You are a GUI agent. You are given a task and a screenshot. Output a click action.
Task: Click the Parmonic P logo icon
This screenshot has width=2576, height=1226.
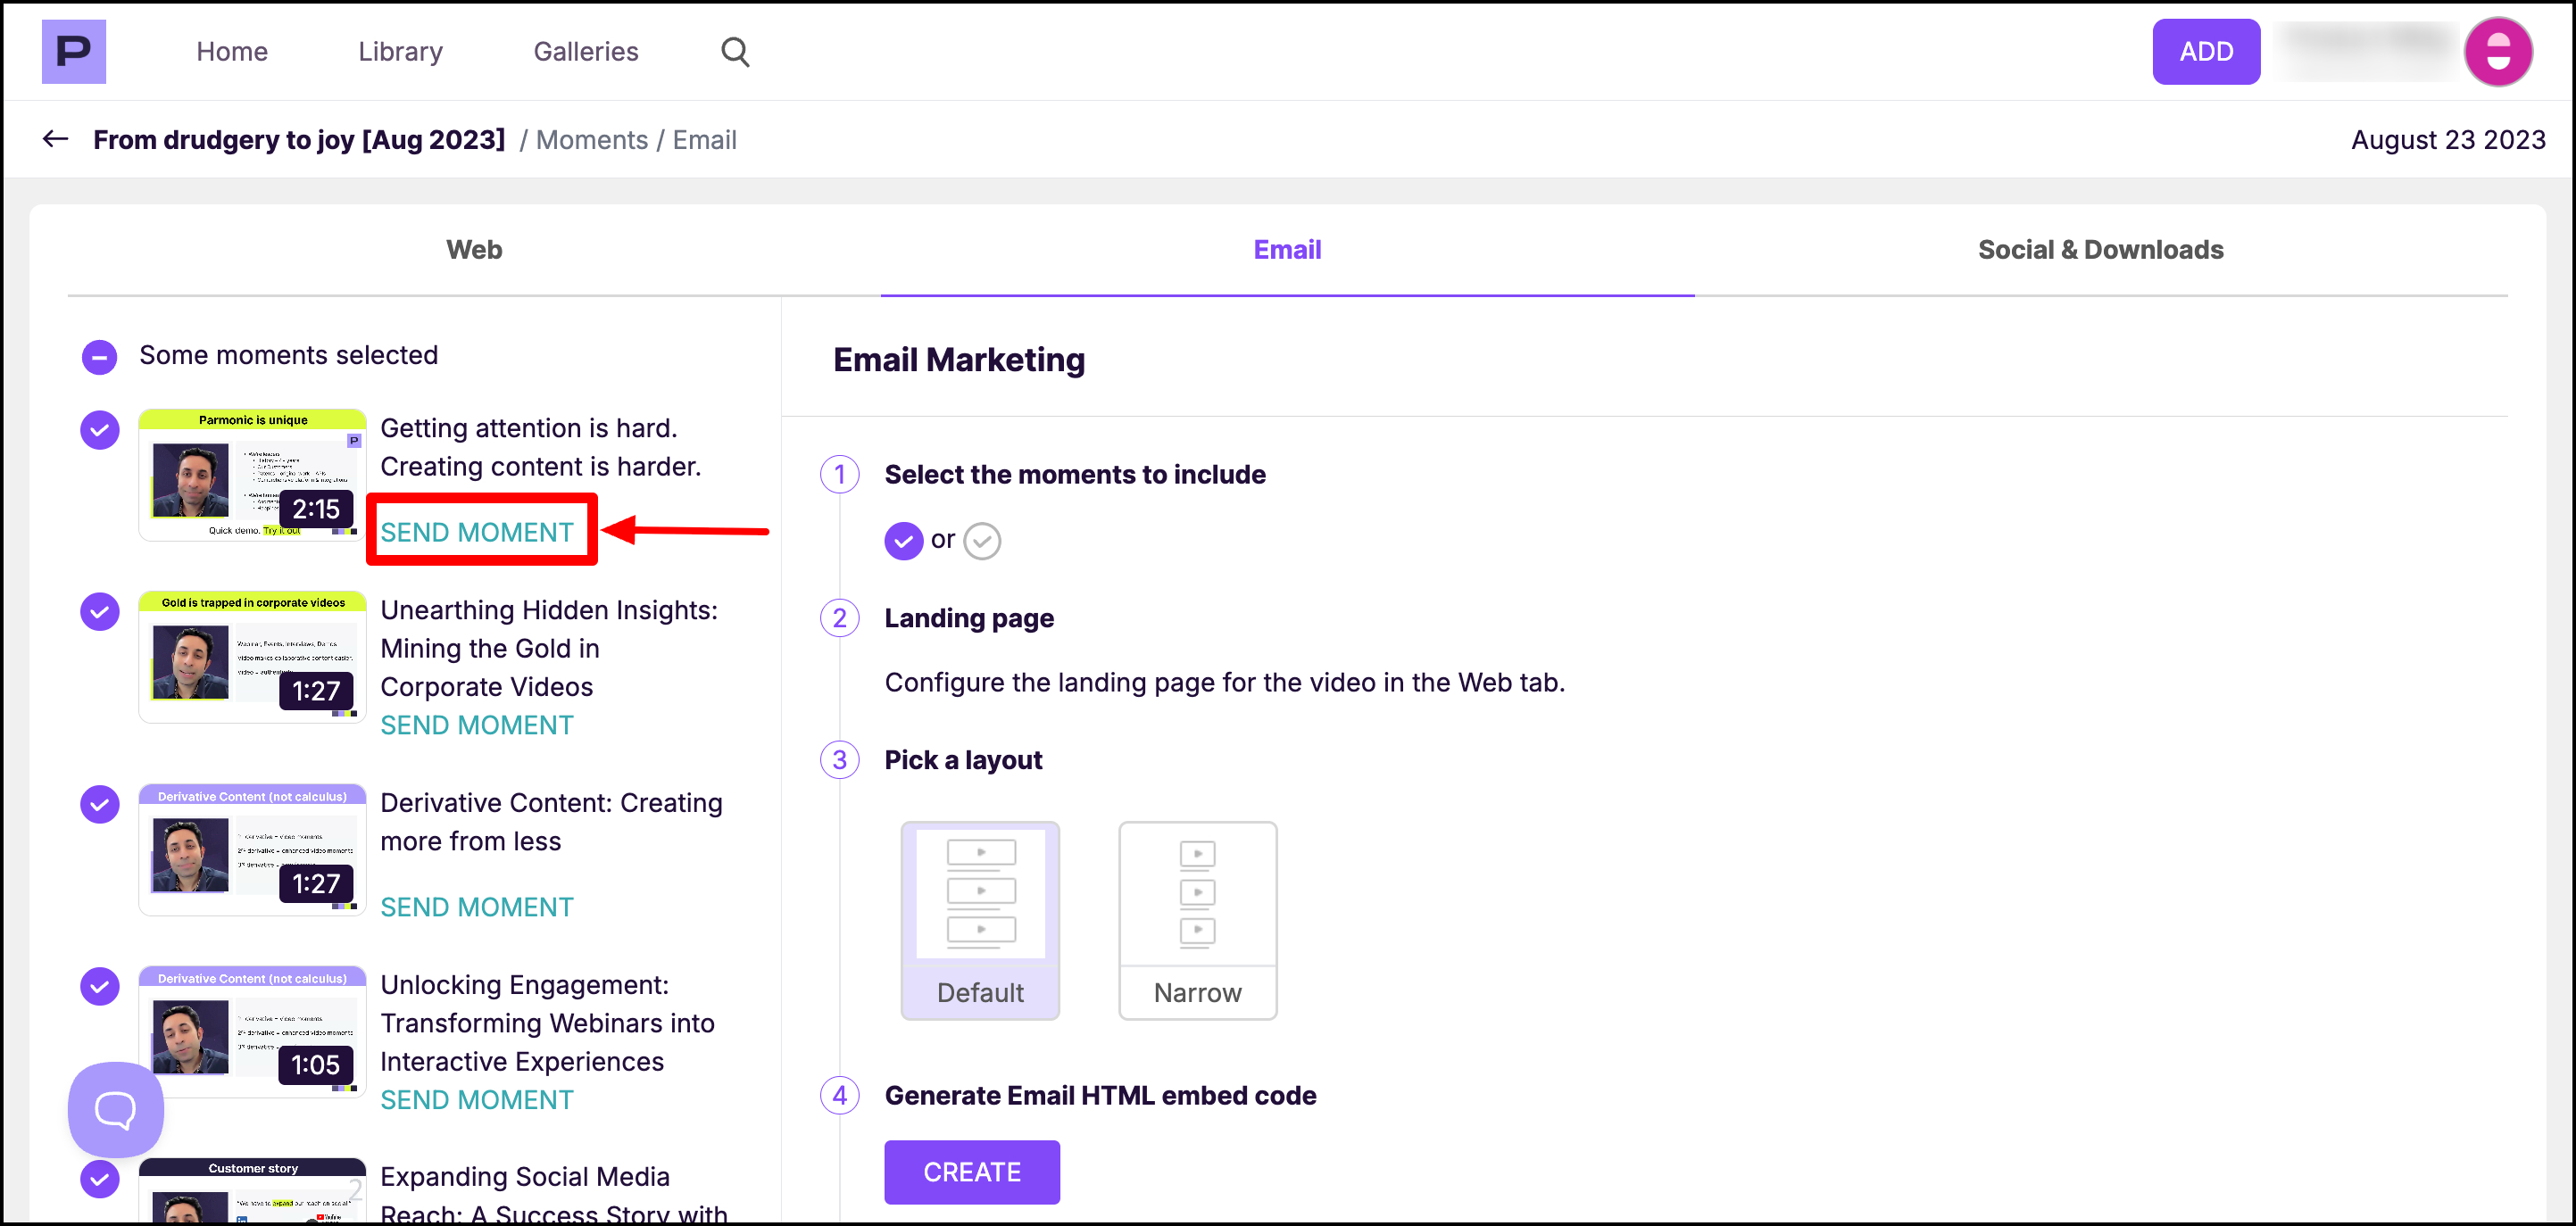click(73, 51)
